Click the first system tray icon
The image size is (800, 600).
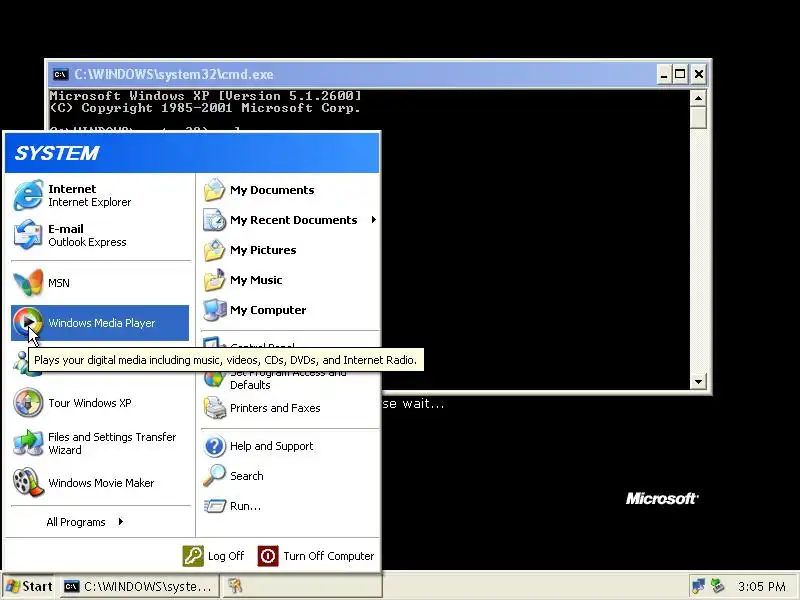pyautogui.click(x=697, y=586)
